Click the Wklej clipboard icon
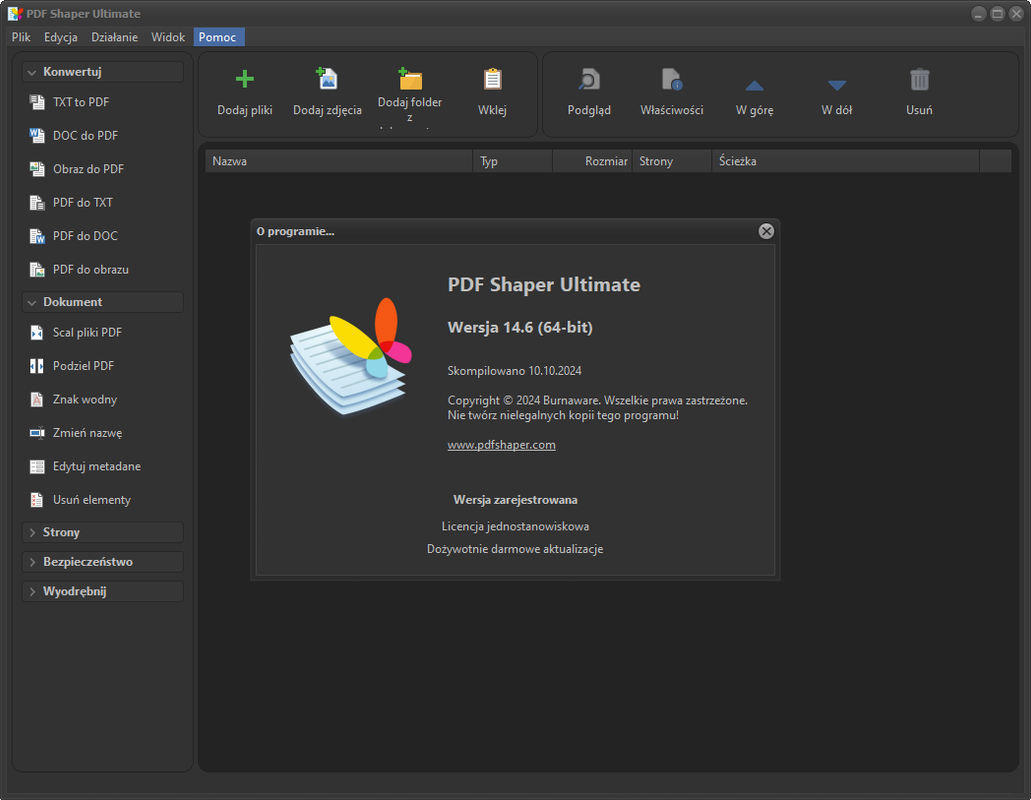Image resolution: width=1031 pixels, height=800 pixels. click(492, 79)
